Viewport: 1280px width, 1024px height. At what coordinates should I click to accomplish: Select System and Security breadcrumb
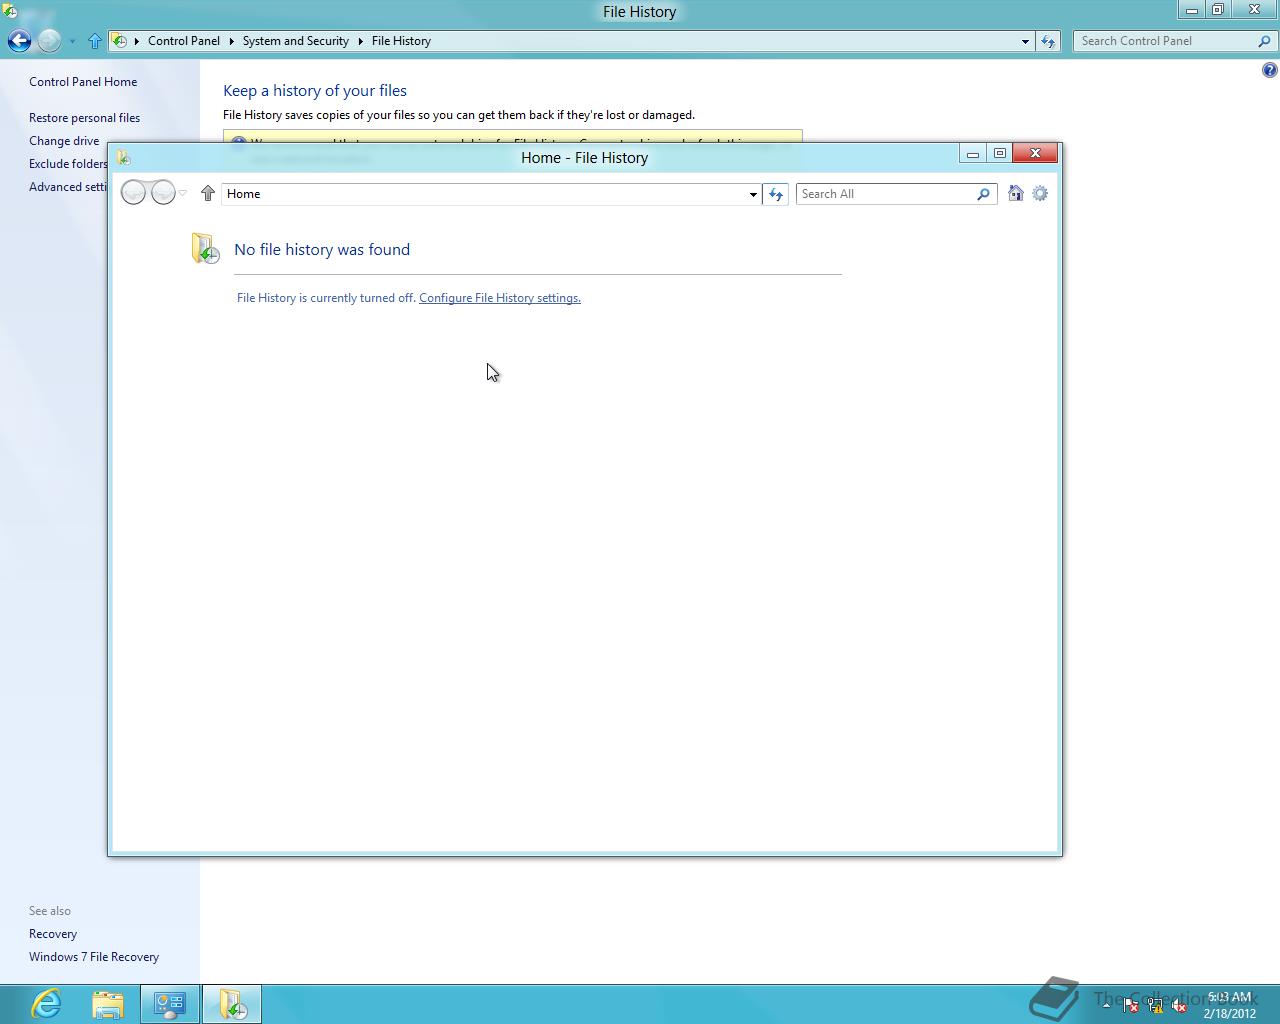[295, 41]
